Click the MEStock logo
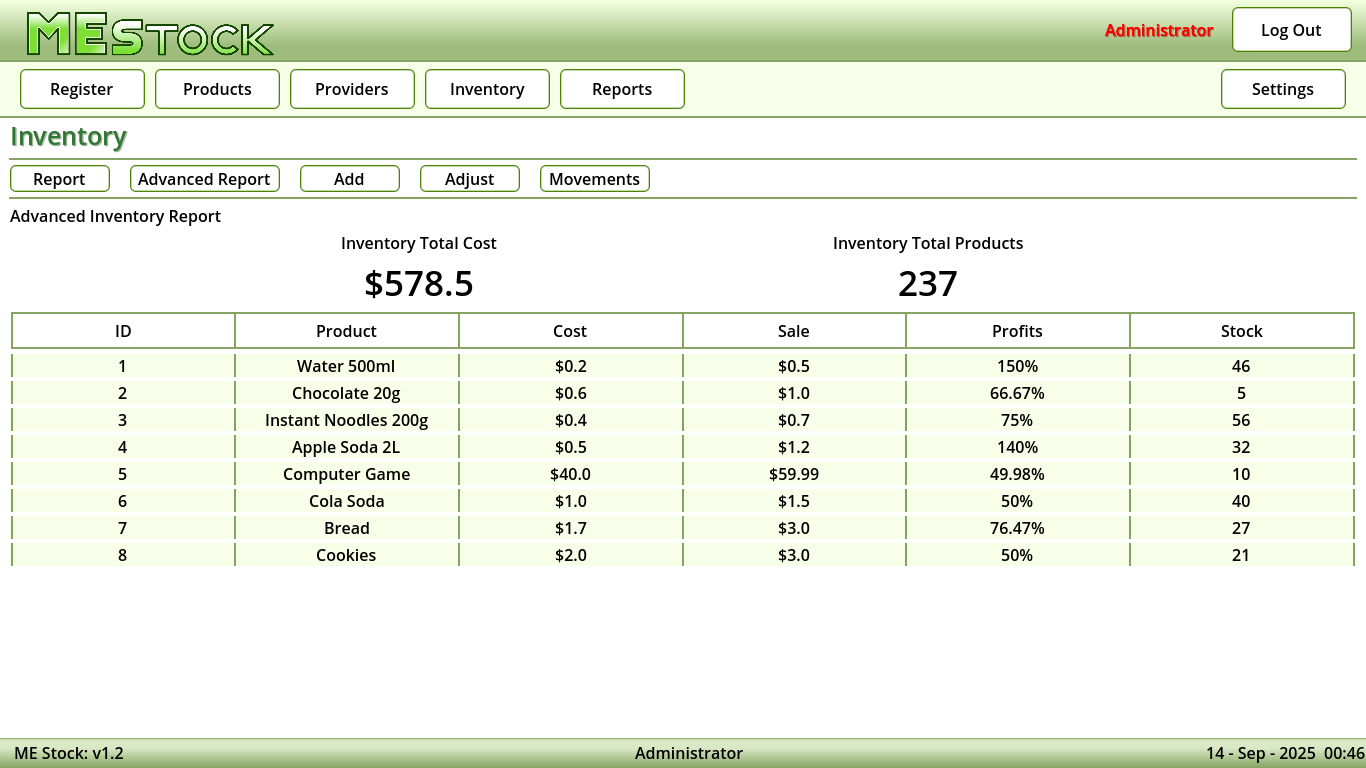 pos(150,34)
